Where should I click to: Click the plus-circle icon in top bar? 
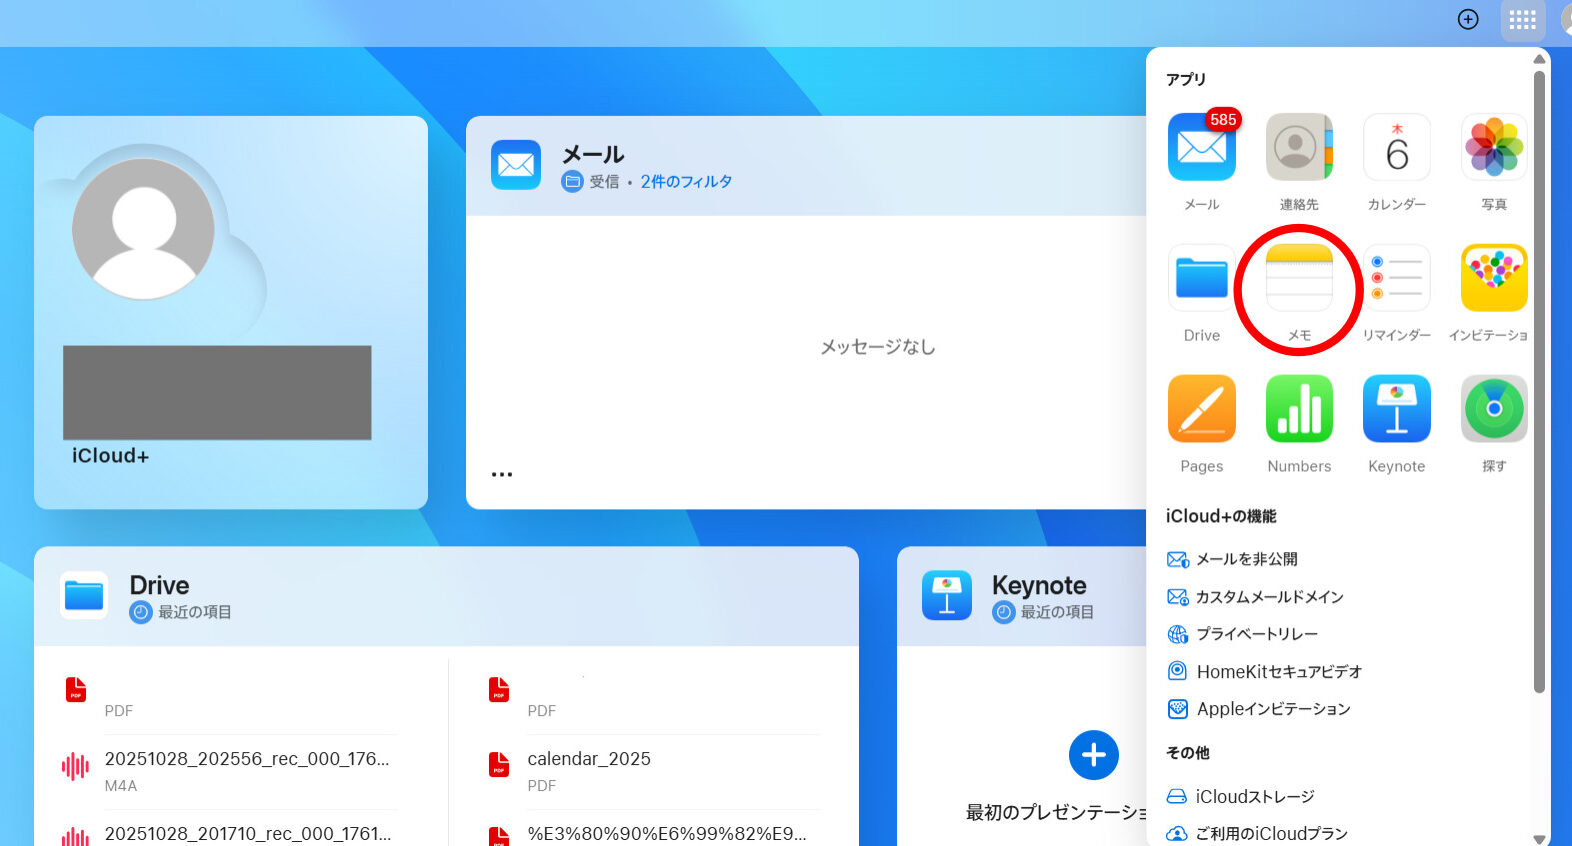1468,19
